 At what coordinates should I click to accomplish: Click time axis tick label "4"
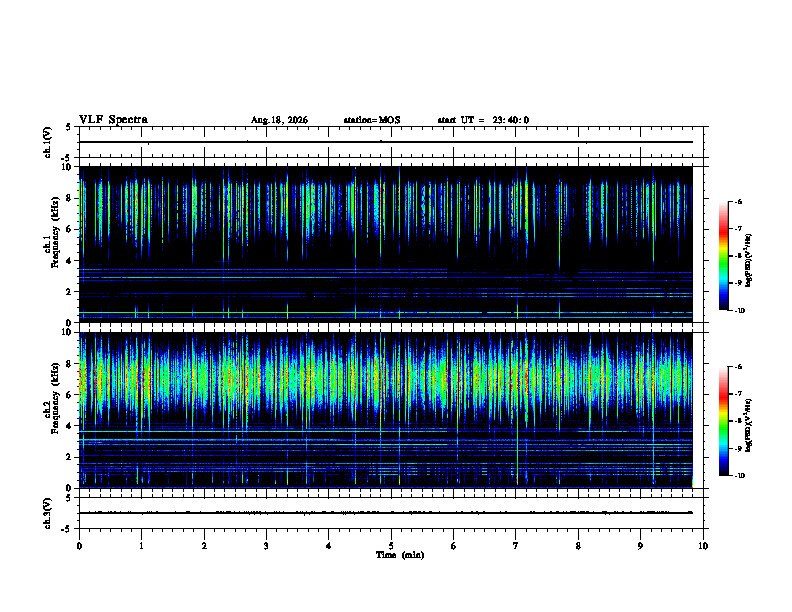(329, 546)
